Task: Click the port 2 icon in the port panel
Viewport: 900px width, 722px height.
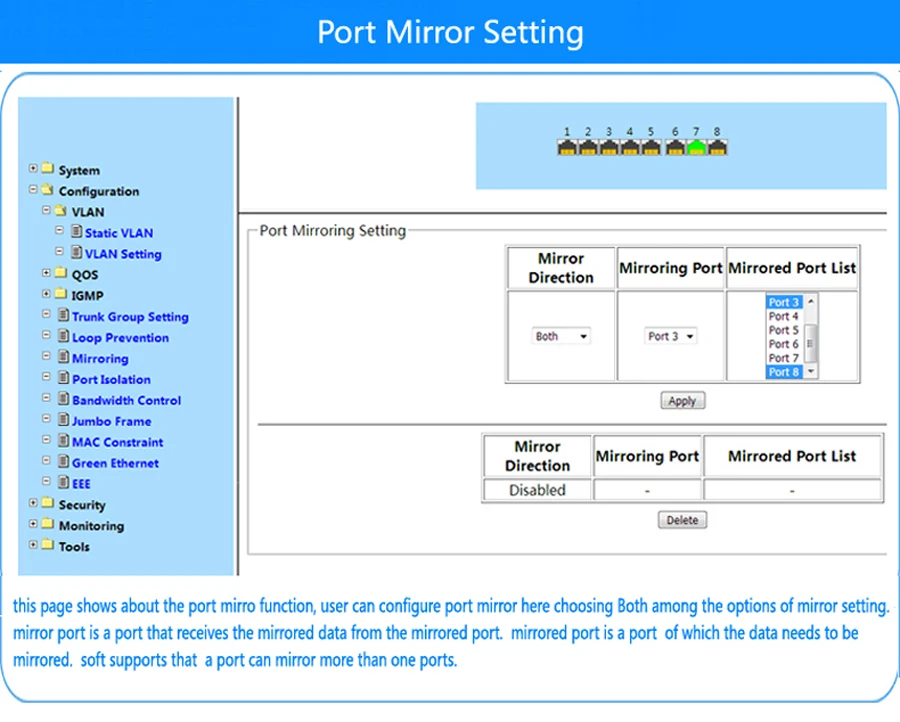Action: pyautogui.click(x=588, y=147)
